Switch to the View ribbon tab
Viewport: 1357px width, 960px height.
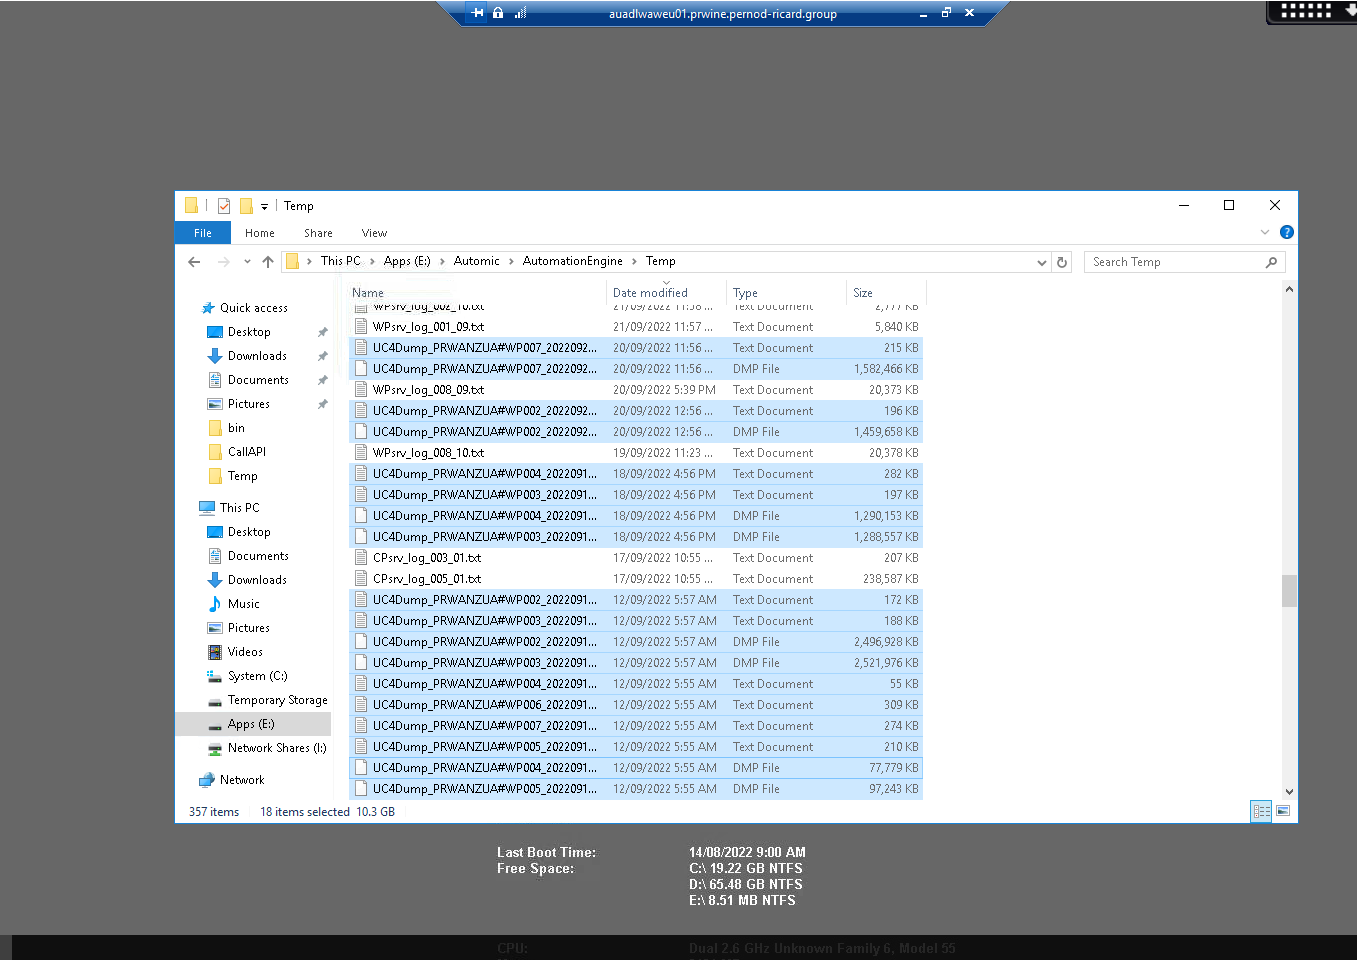point(374,232)
